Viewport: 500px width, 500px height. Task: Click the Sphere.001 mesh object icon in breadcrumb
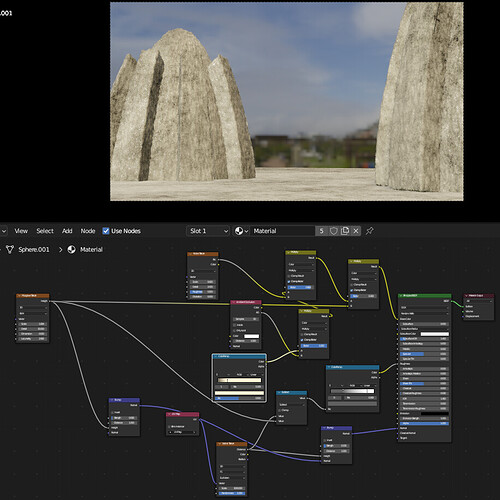pos(10,250)
